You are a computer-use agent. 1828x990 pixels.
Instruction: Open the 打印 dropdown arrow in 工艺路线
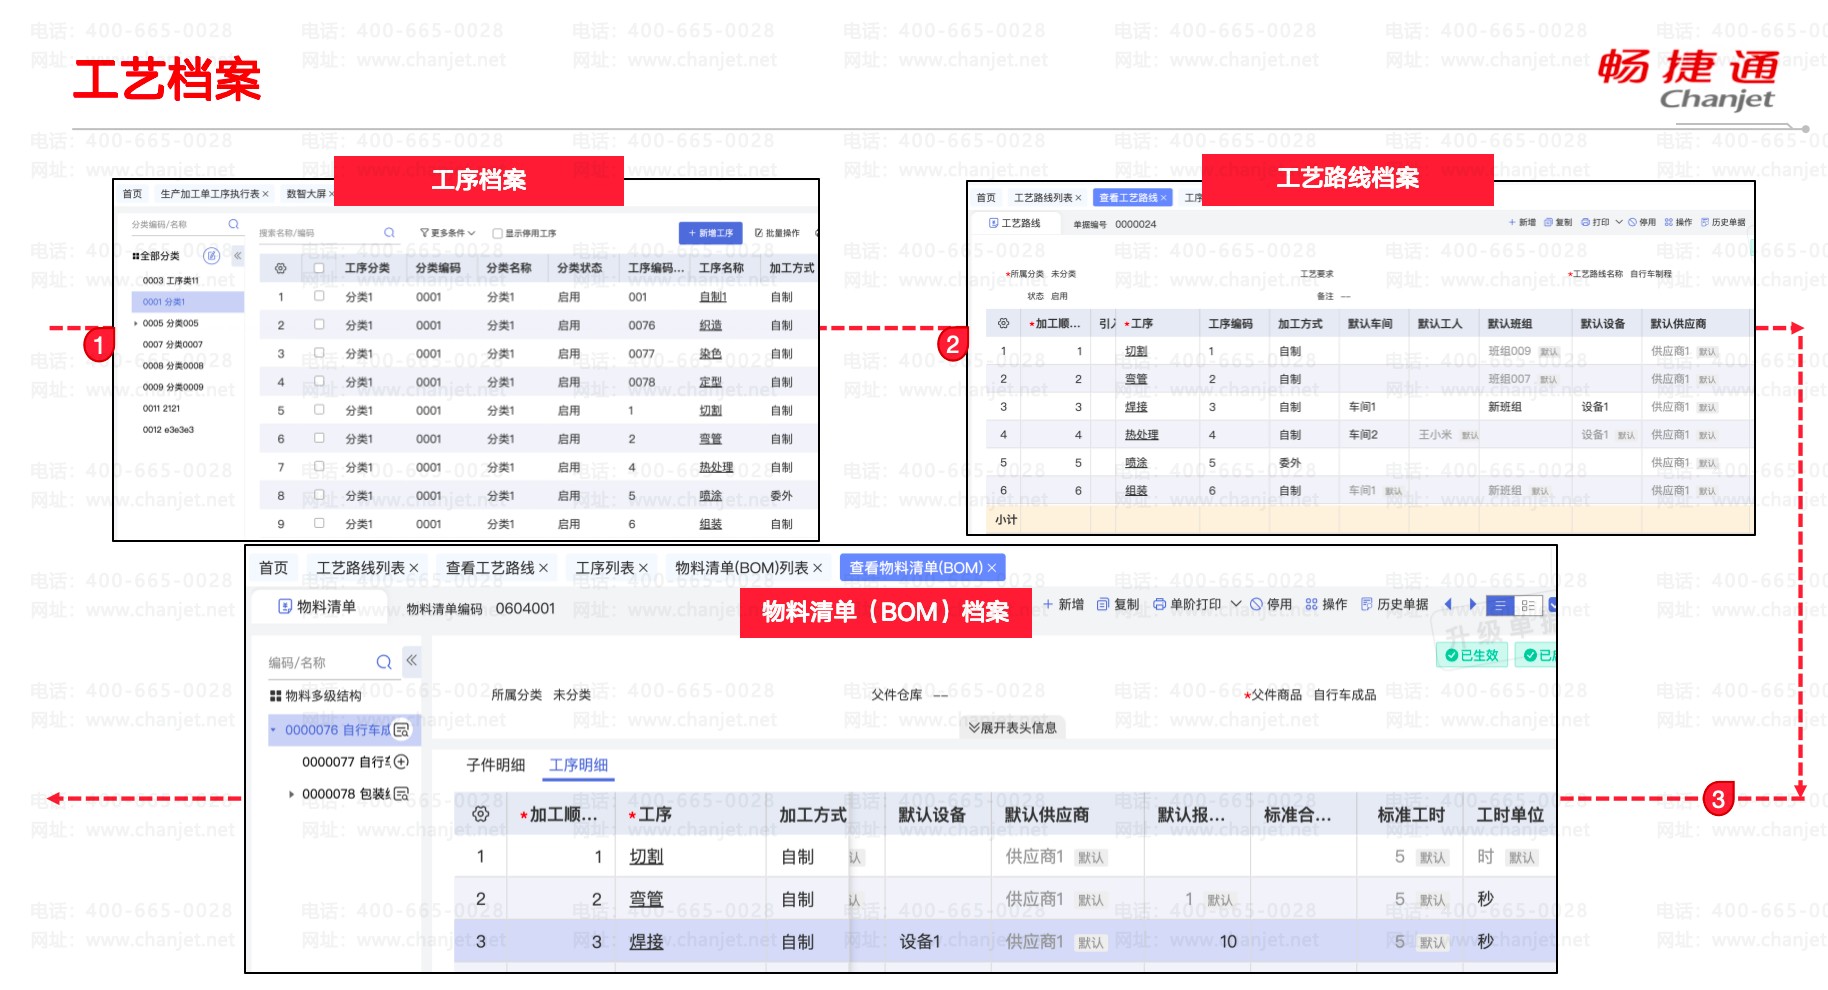tap(1618, 222)
